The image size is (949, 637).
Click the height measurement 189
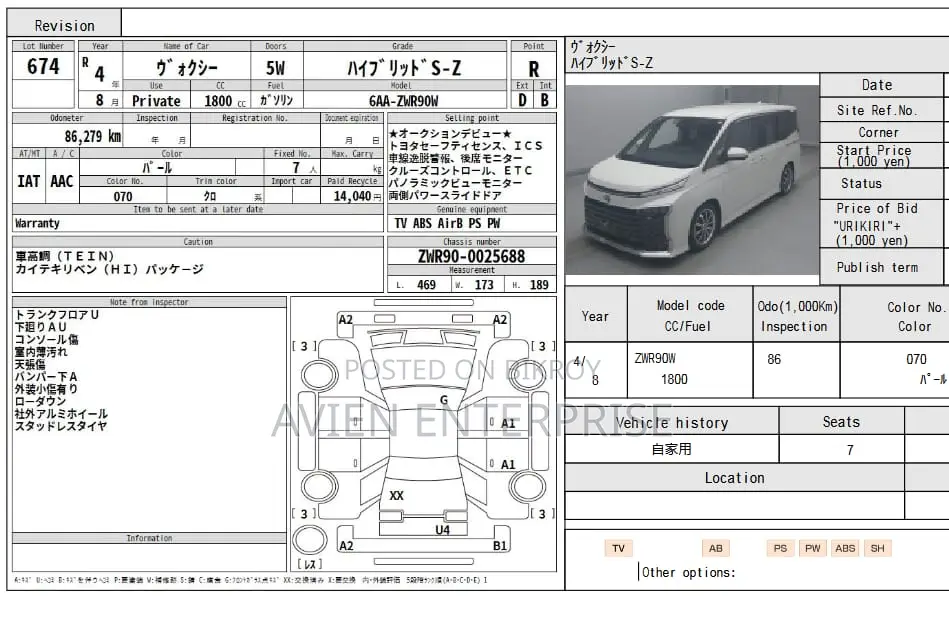539,285
